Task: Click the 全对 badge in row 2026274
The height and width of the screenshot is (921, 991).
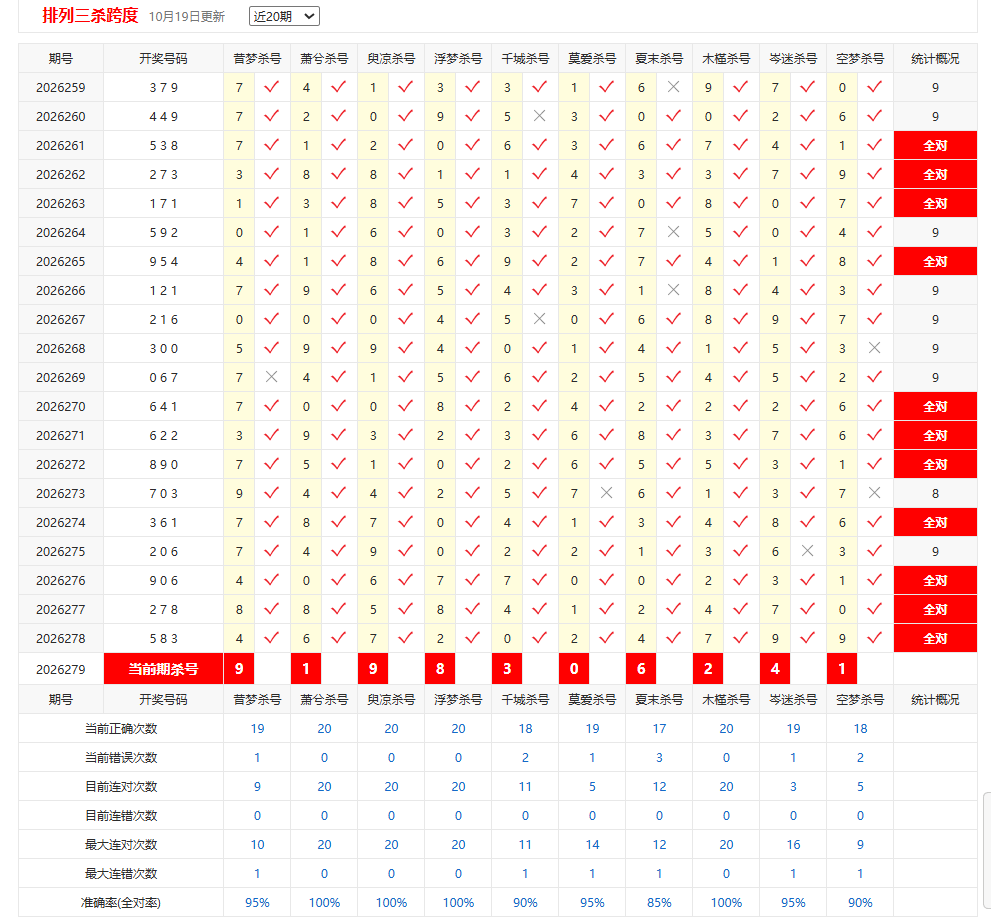Action: click(x=935, y=523)
